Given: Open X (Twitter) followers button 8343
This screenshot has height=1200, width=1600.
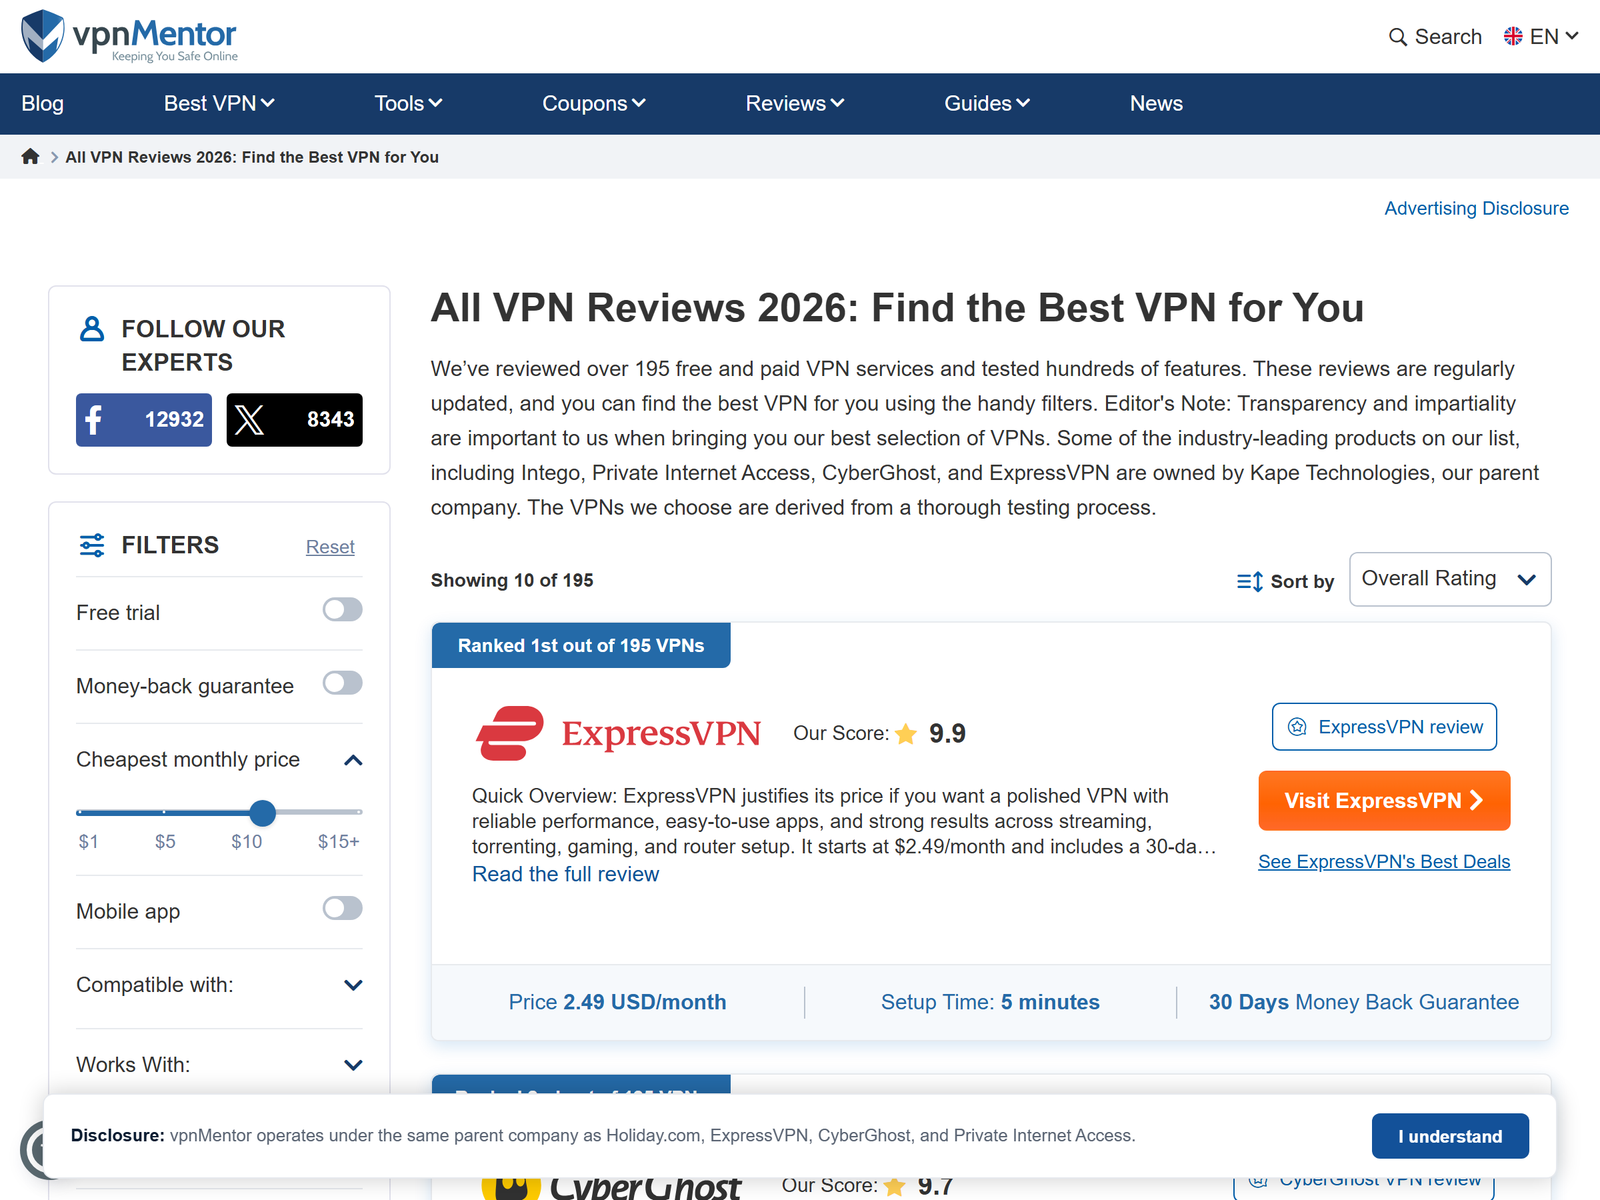Looking at the screenshot, I should [294, 420].
